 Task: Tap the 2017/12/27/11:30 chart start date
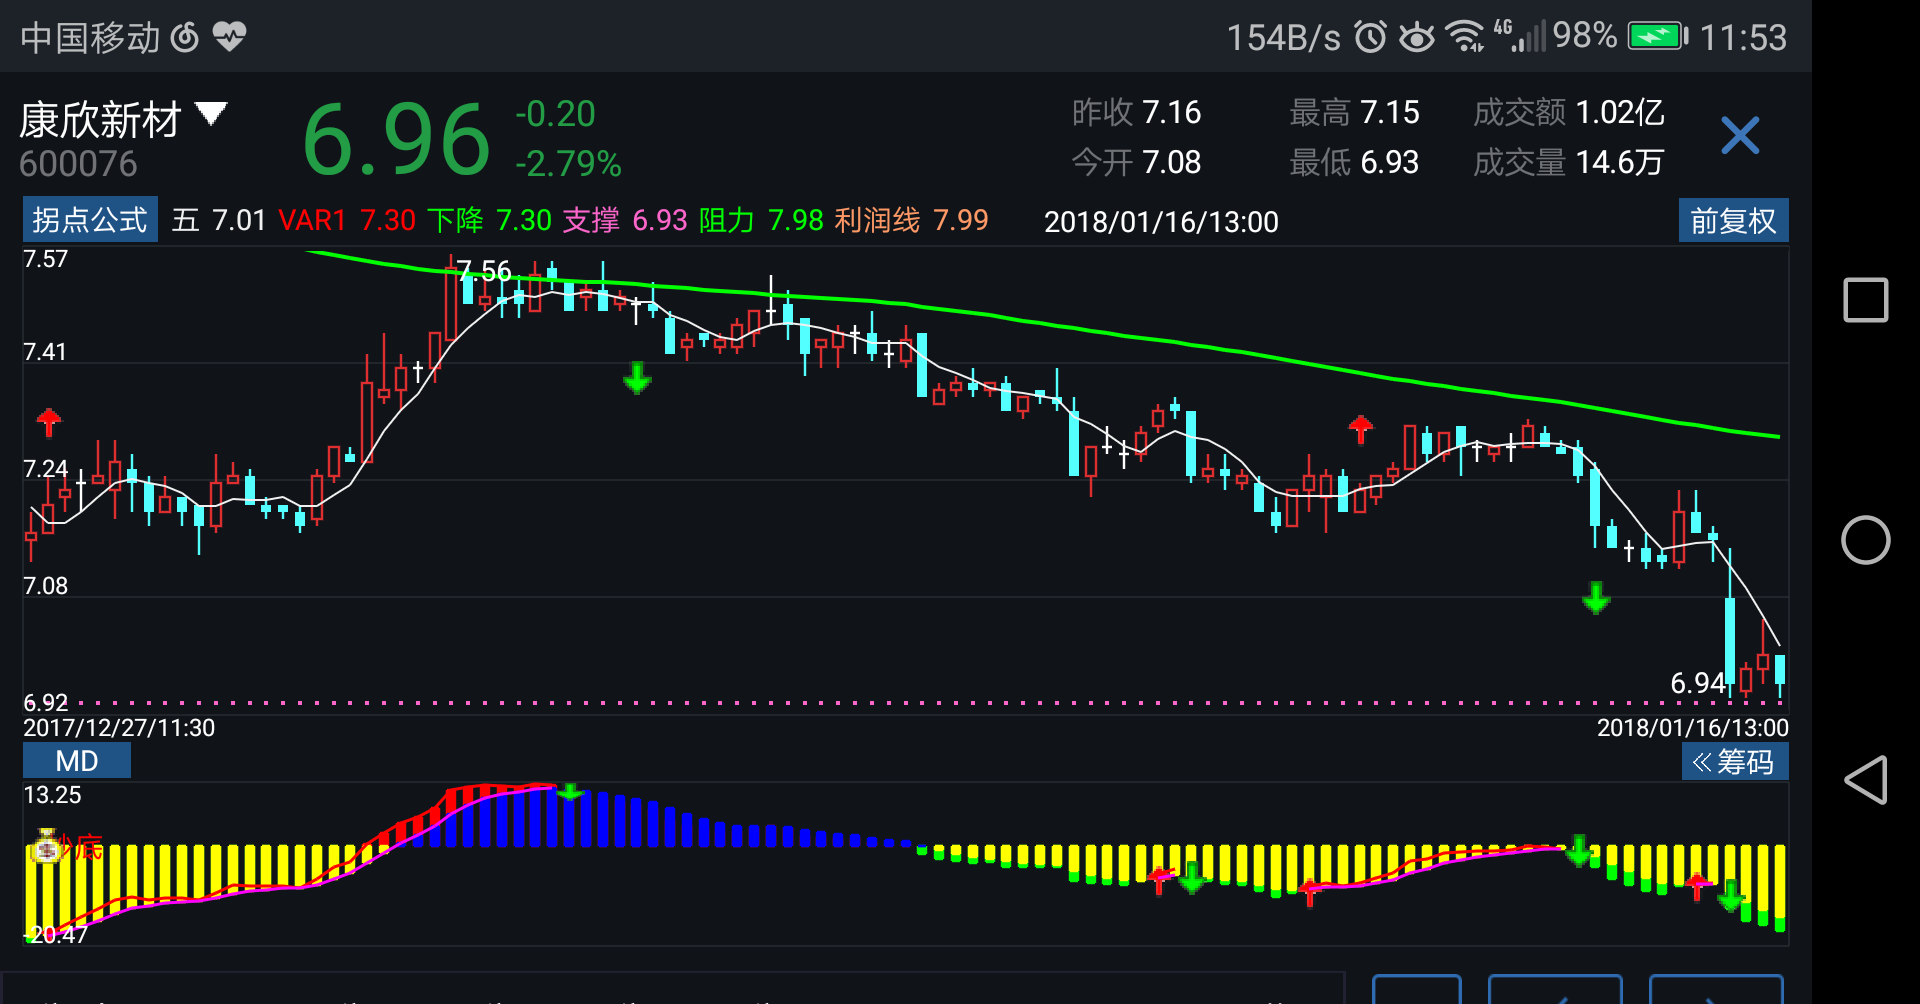pyautogui.click(x=119, y=728)
